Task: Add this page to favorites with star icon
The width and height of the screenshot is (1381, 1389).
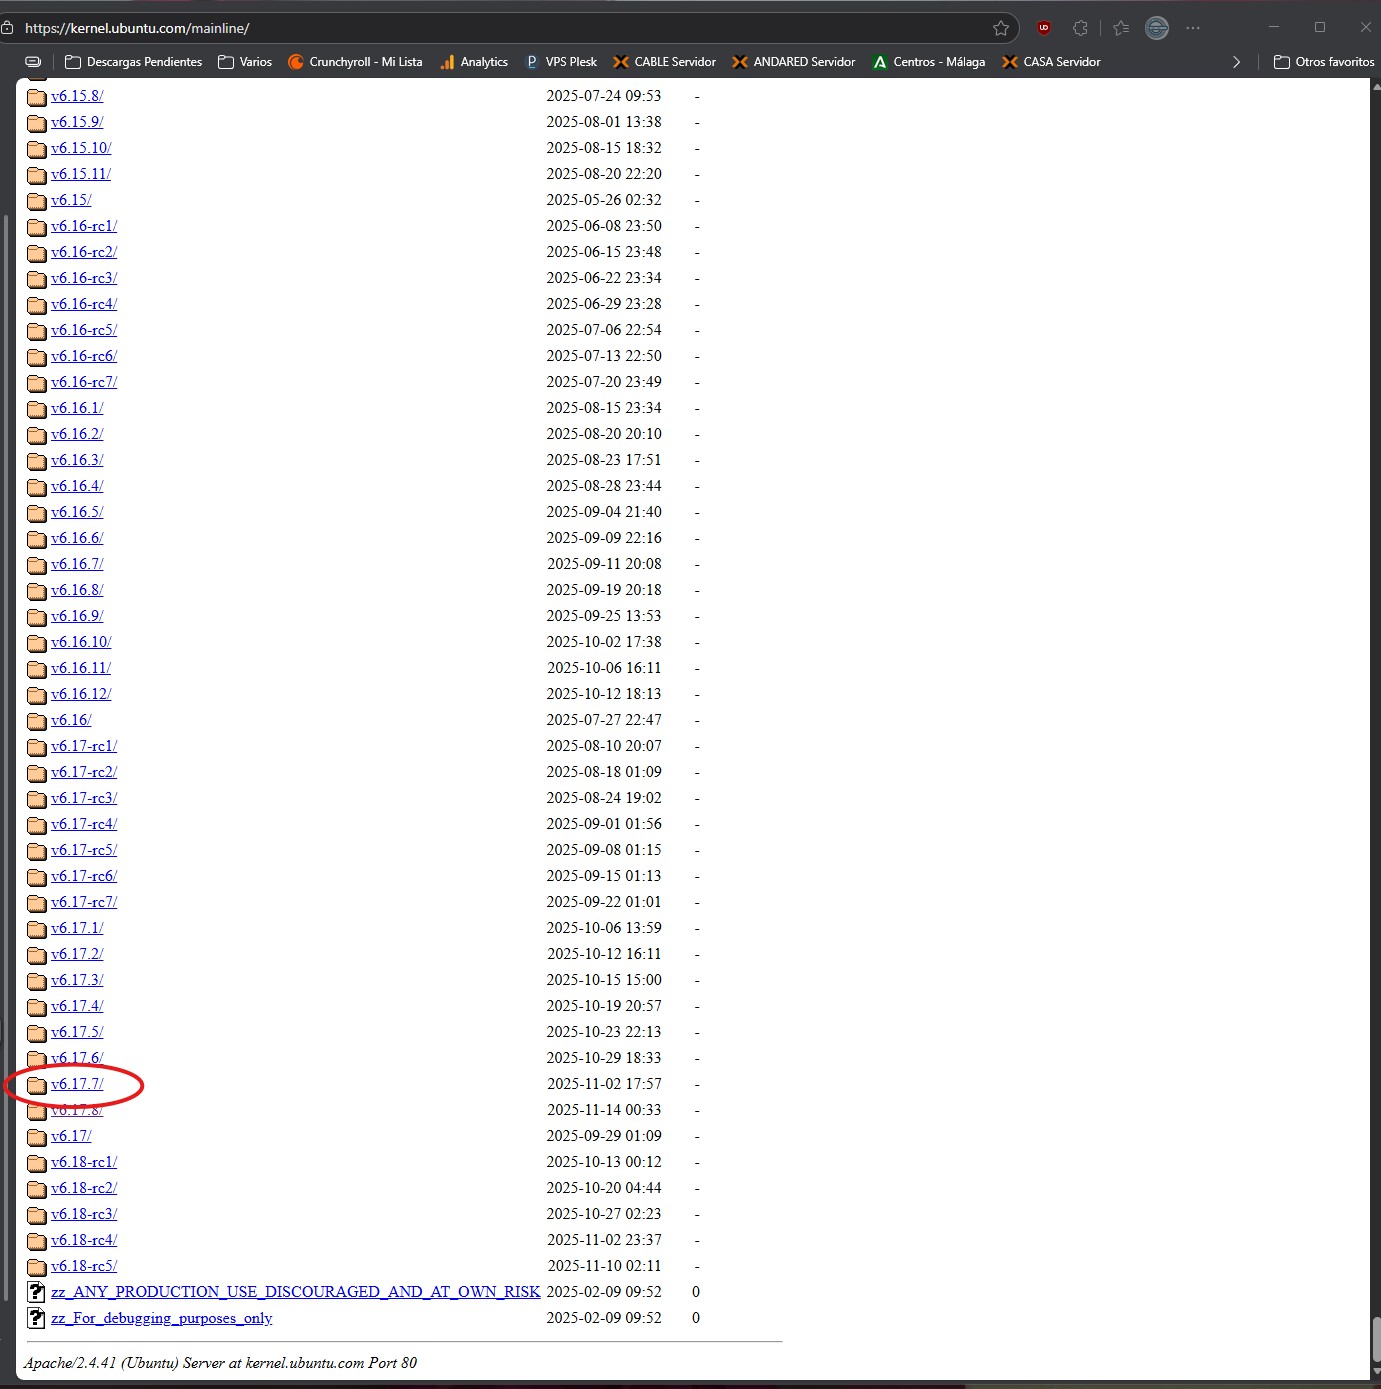Action: tap(1000, 28)
